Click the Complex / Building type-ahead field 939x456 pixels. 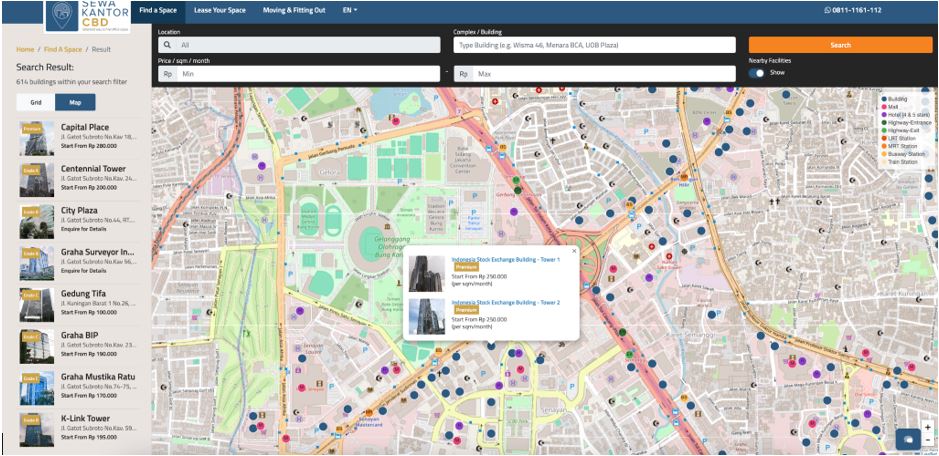coord(595,45)
